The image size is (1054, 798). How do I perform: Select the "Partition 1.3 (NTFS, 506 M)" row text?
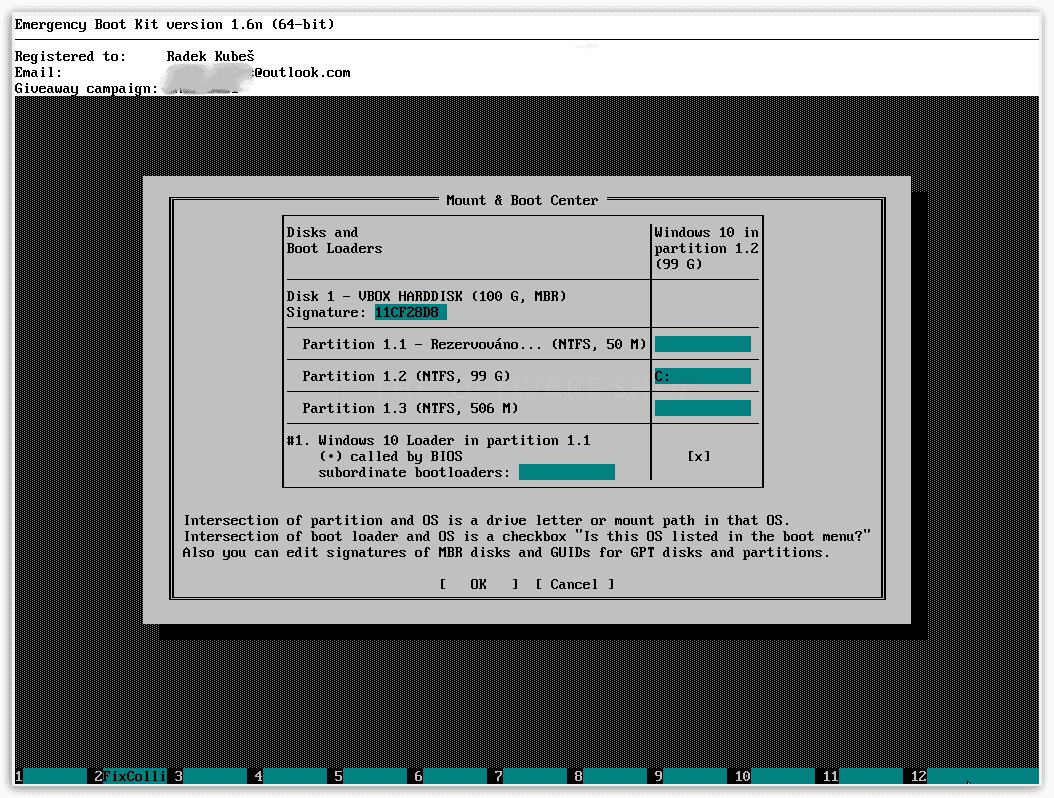point(410,408)
